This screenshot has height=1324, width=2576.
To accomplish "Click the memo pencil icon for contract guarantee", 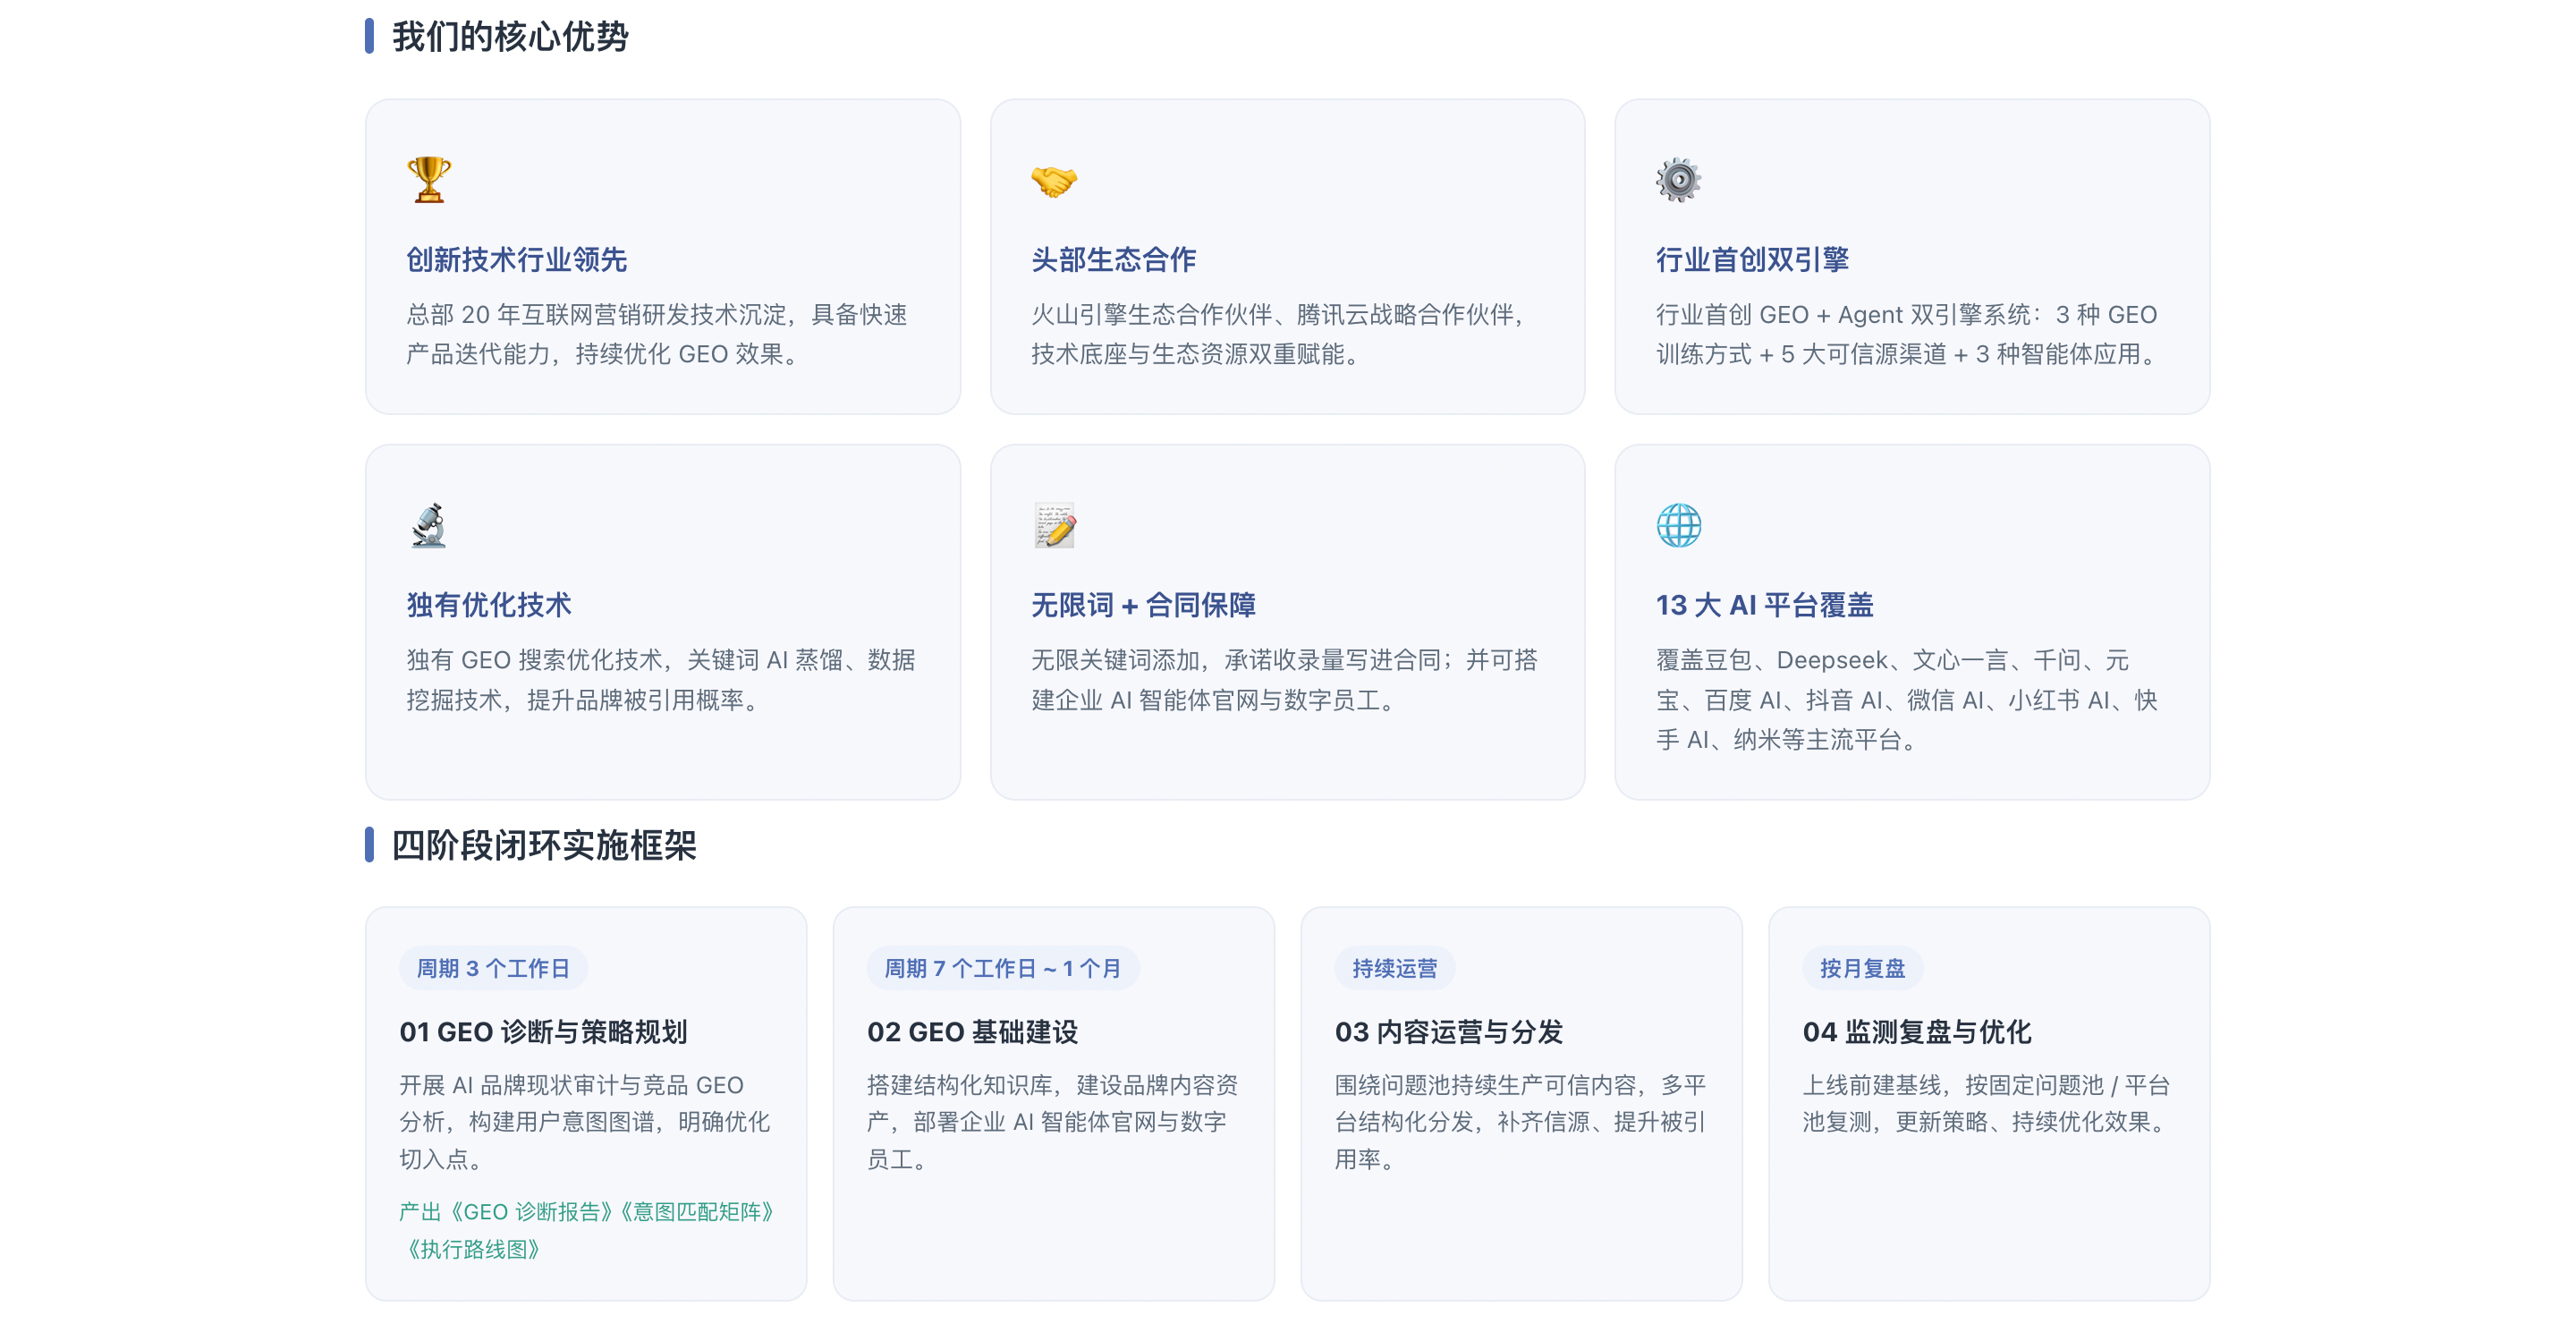I will click(1054, 525).
